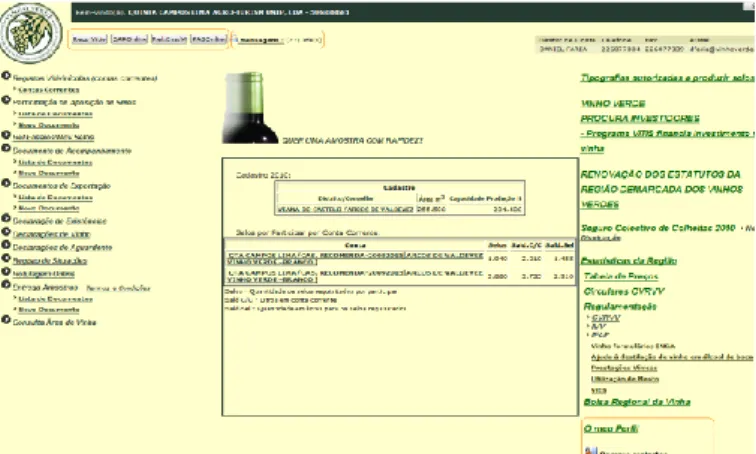
Task: Open IVV sublink under Regulamentação
Action: tap(598, 326)
